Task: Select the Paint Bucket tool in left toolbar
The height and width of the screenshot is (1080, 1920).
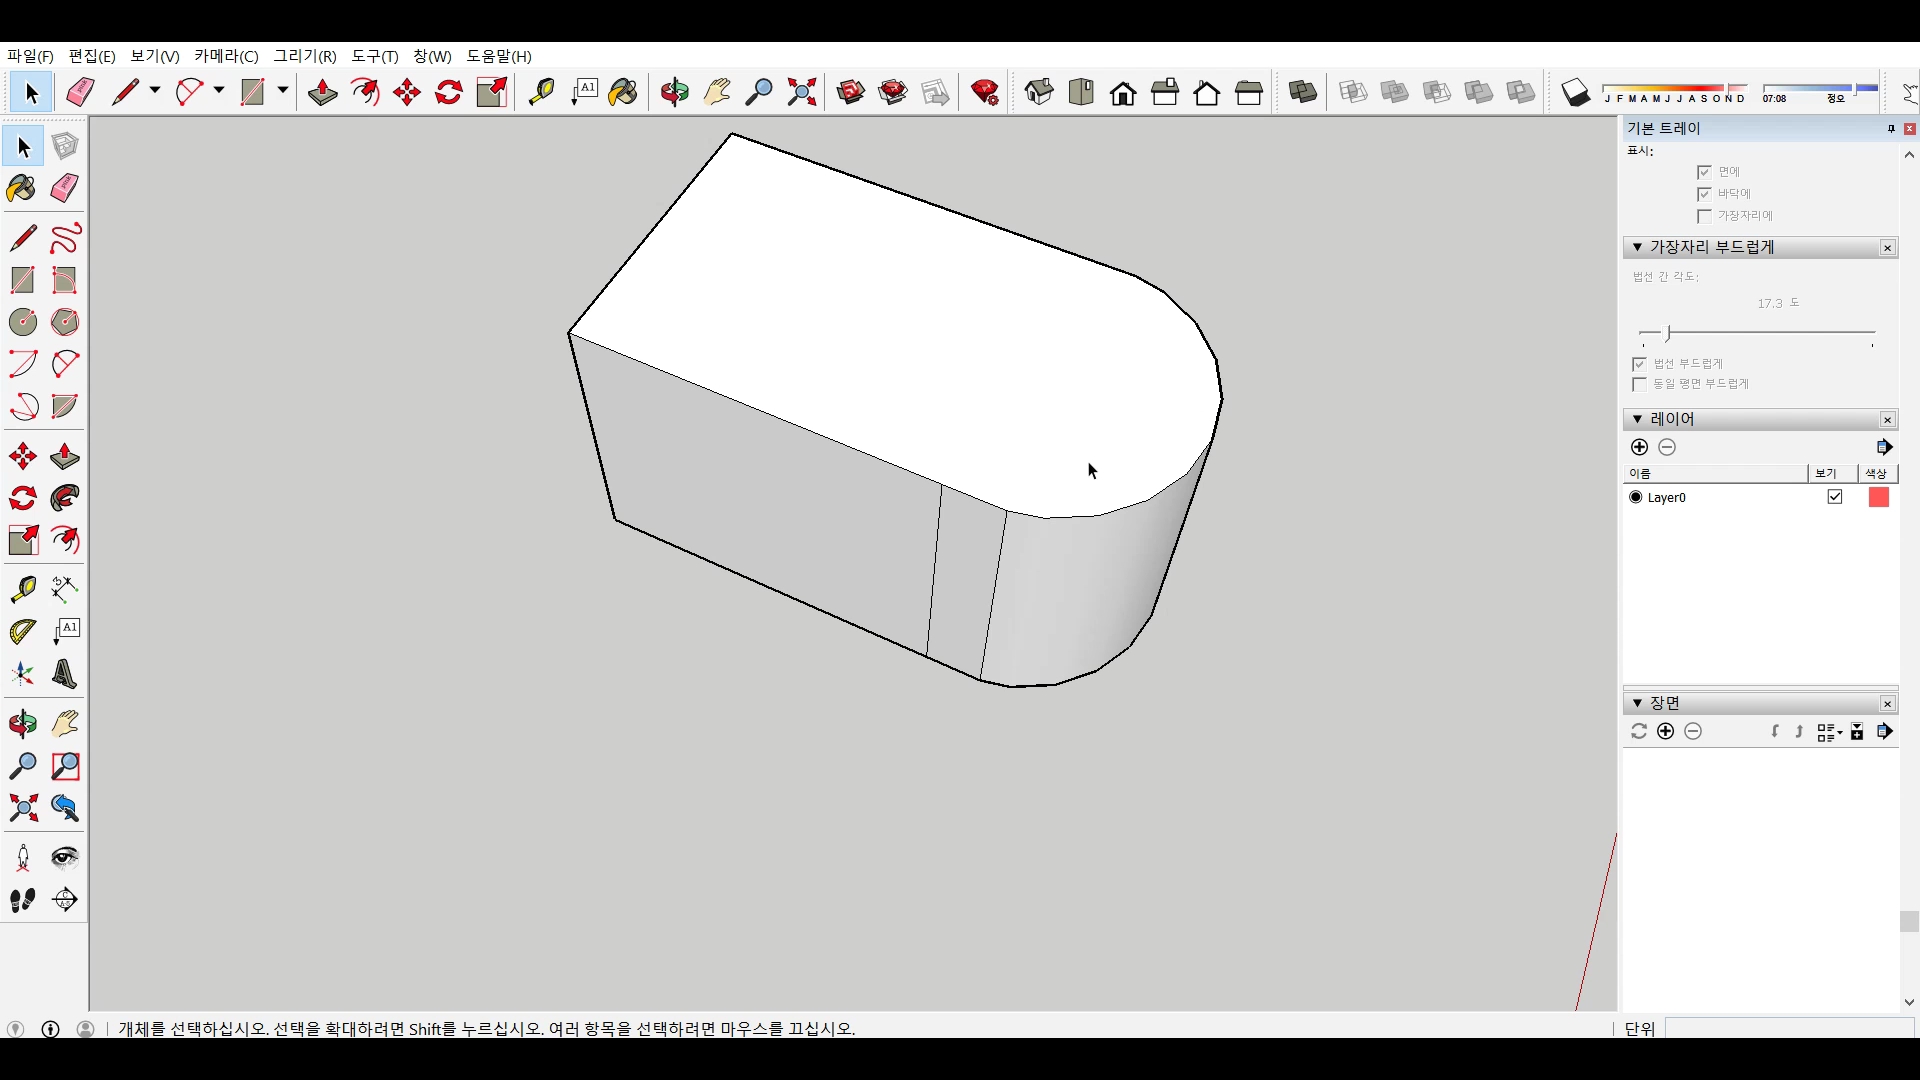Action: pyautogui.click(x=22, y=188)
